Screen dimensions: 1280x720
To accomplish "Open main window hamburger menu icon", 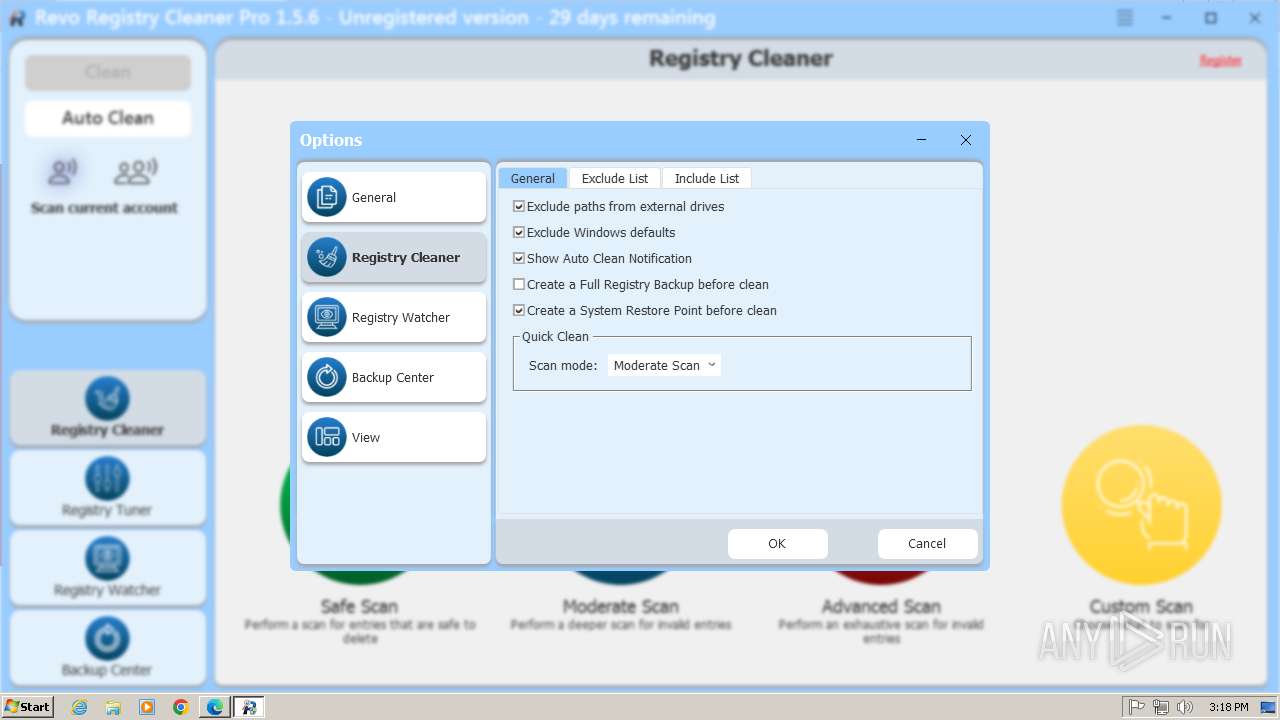I will 1125,18.
